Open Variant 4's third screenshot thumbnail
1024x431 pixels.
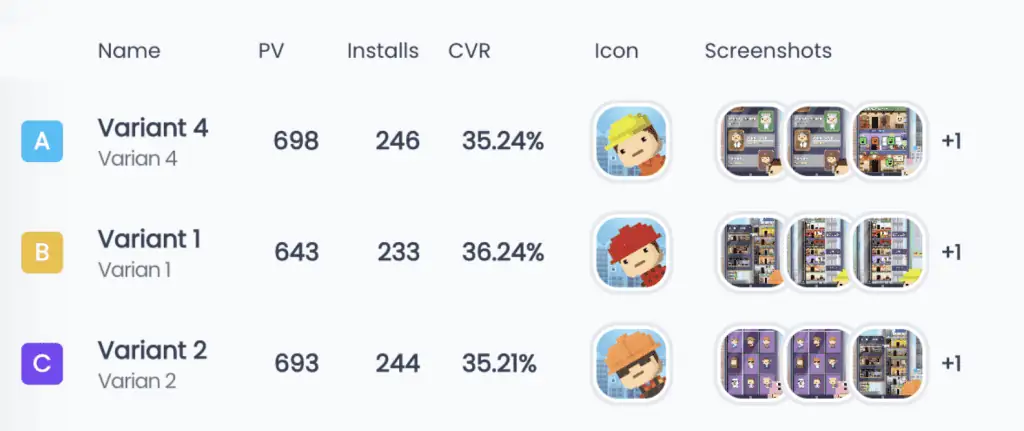[888, 141]
